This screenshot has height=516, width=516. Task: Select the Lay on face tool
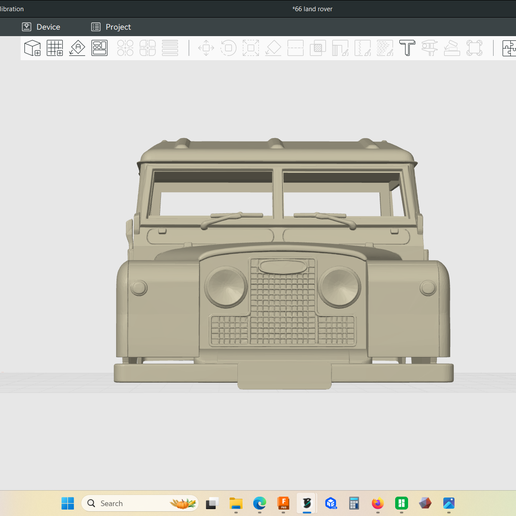pos(273,48)
